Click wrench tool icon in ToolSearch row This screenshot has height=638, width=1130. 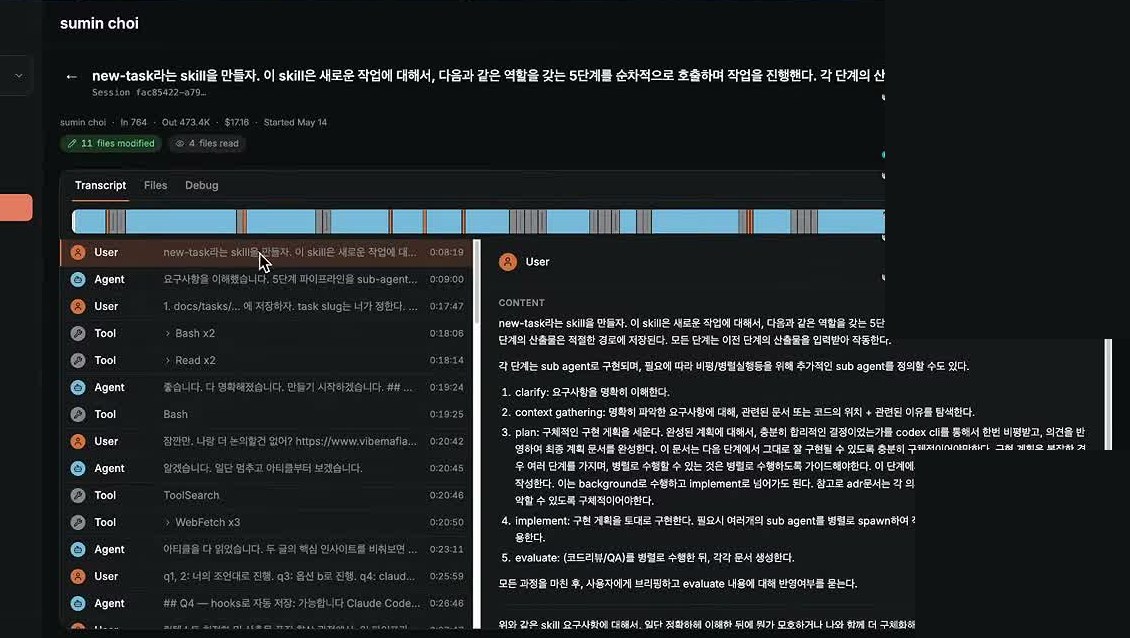pyautogui.click(x=78, y=495)
